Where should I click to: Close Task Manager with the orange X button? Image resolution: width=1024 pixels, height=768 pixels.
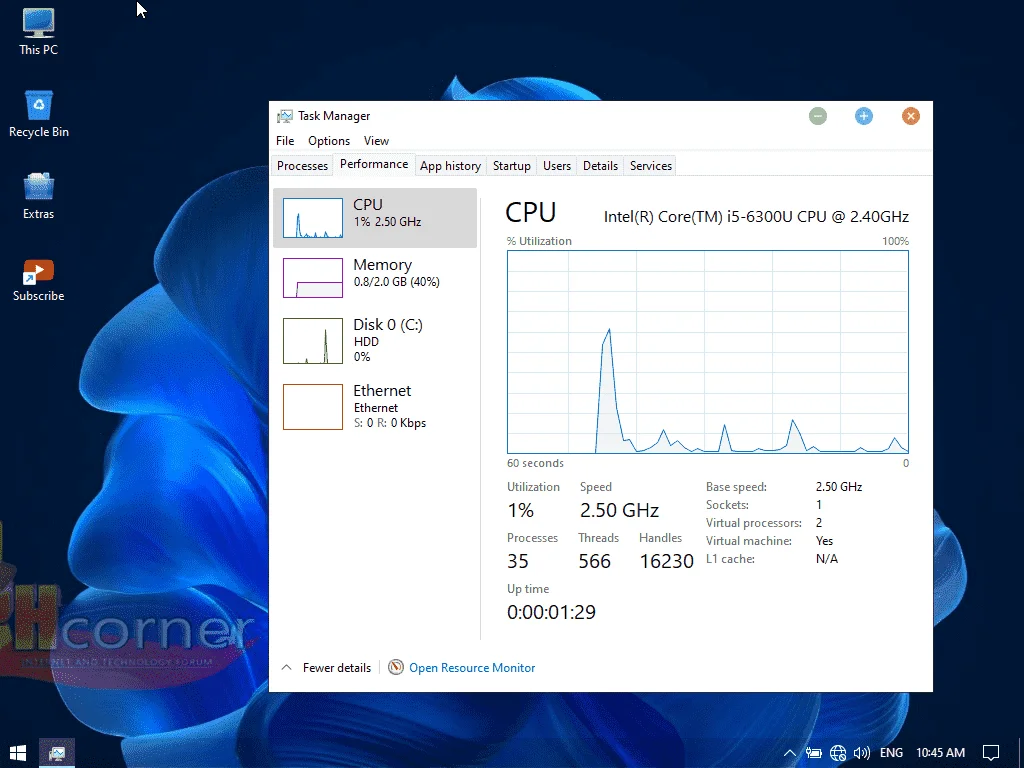(910, 116)
